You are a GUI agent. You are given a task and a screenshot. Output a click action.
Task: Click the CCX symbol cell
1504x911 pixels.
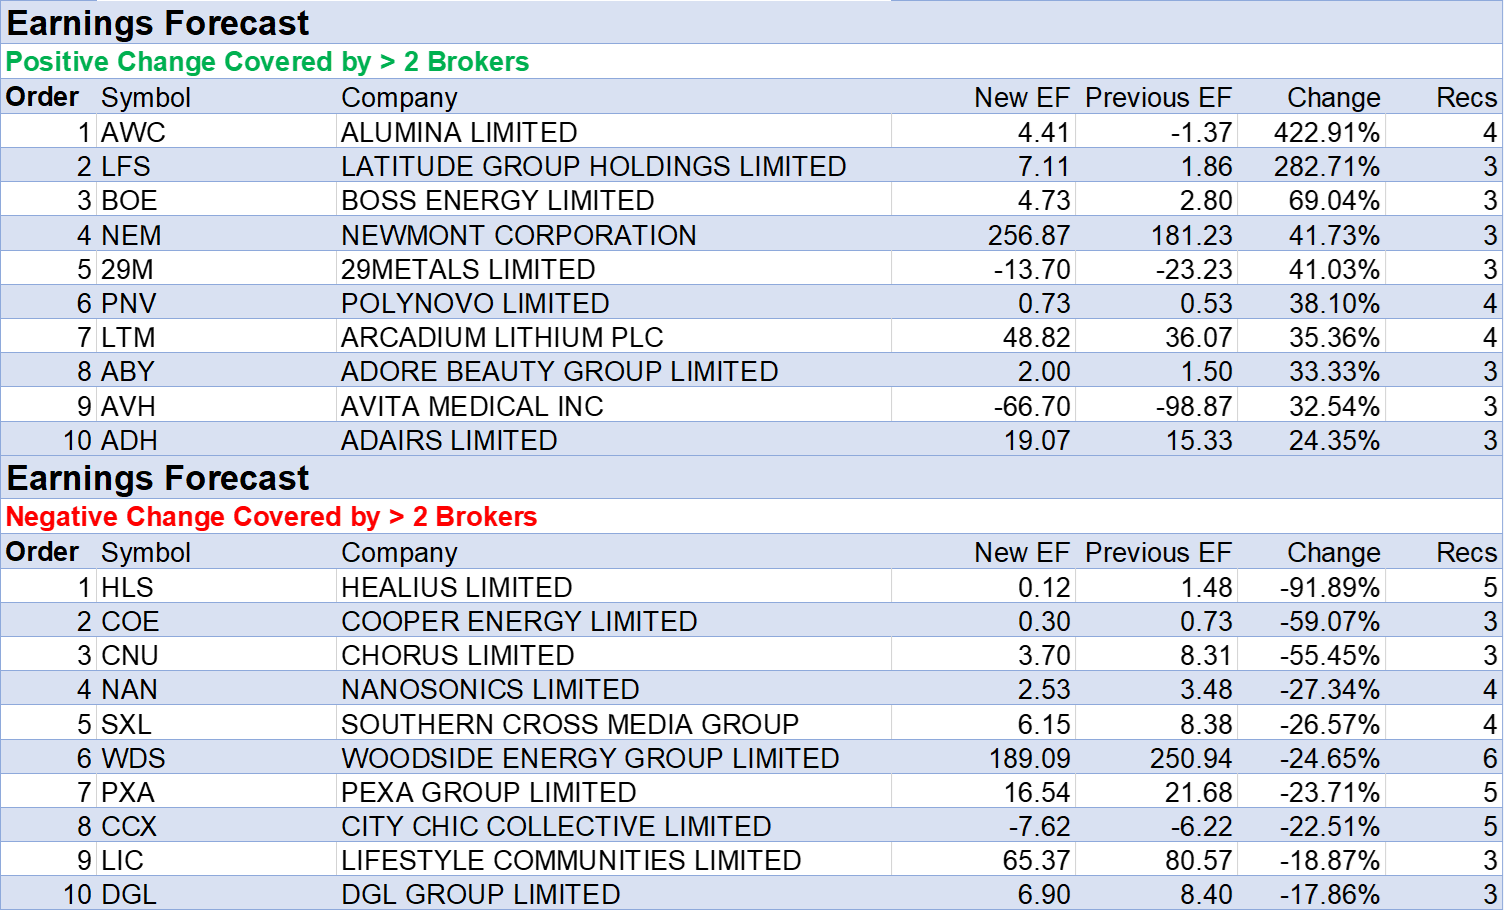(129, 826)
